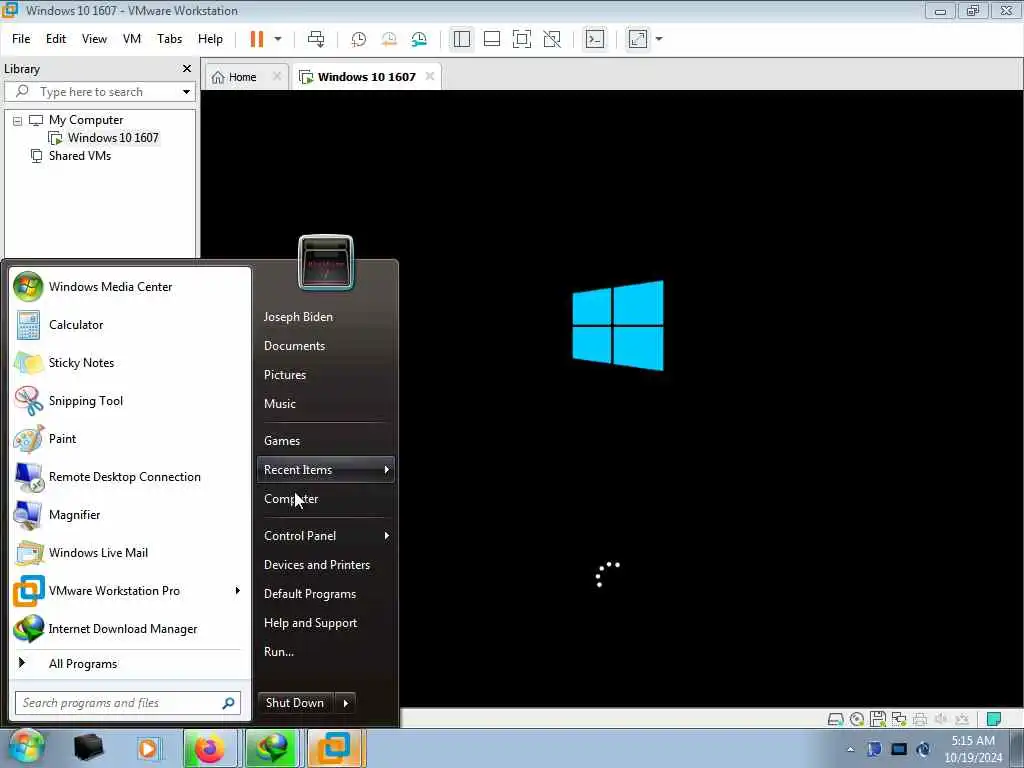Click the teal message log note icon
Image resolution: width=1024 pixels, height=768 pixels.
pos(993,719)
